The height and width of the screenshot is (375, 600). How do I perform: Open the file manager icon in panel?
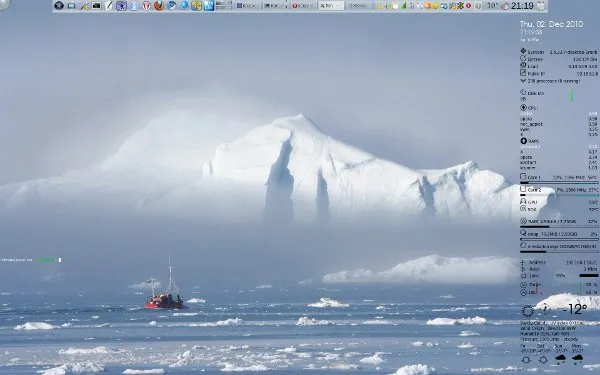pos(134,6)
